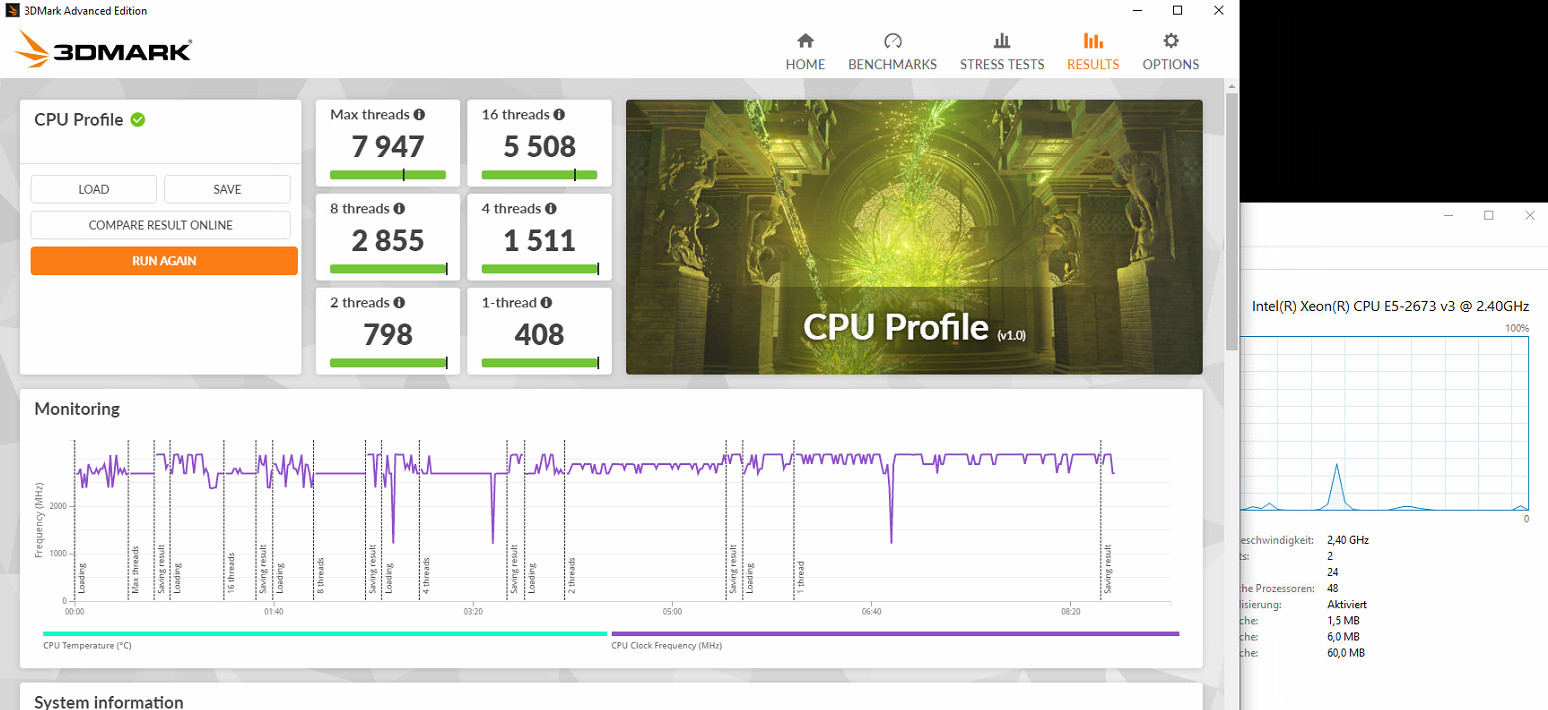Click the 05:00 time label on chart
This screenshot has height=710, width=1548.
coord(672,611)
